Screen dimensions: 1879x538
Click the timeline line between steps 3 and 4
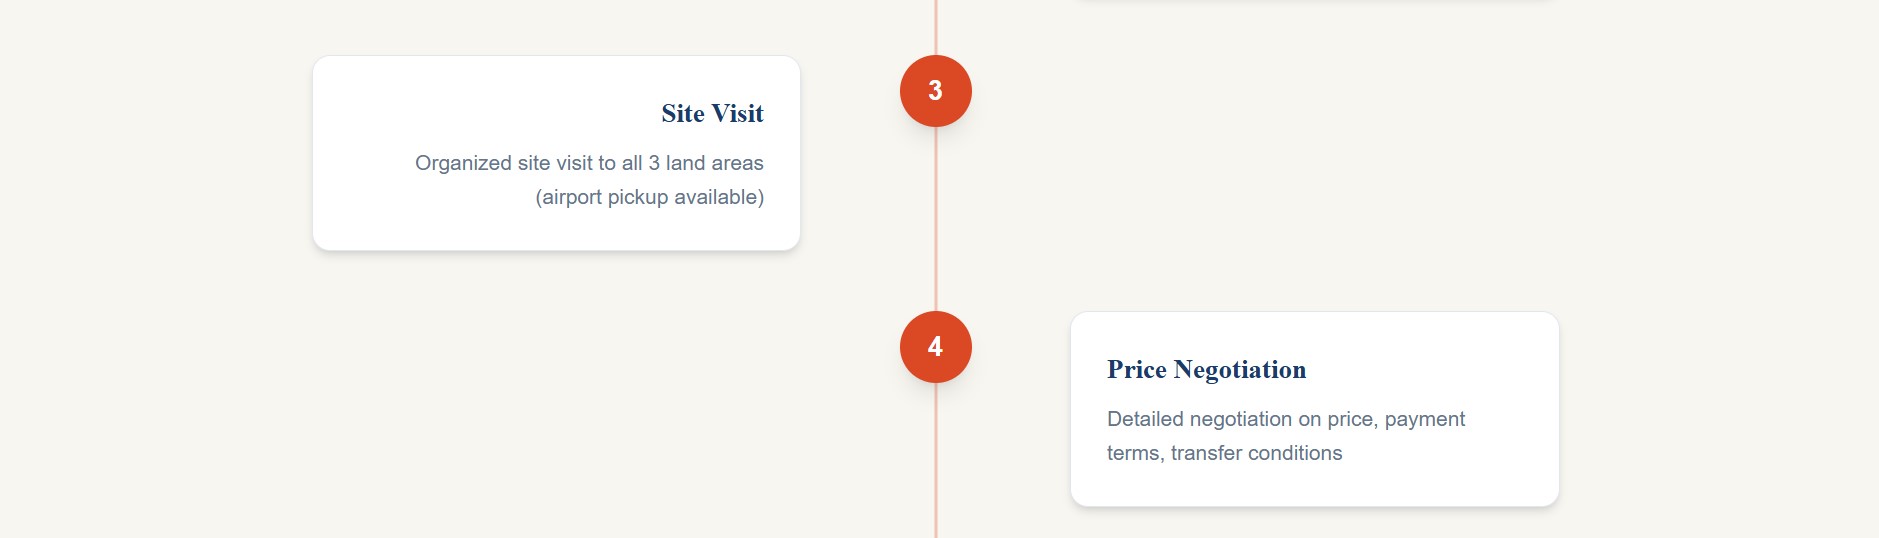(x=936, y=220)
